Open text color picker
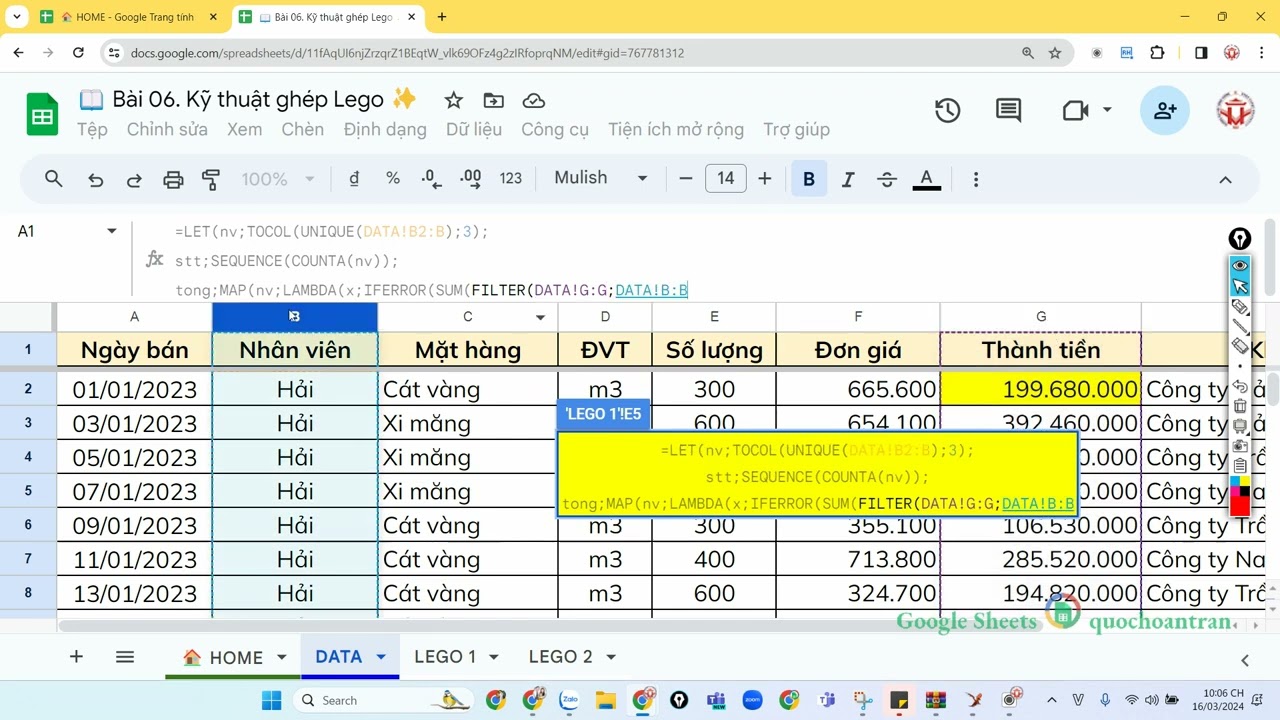Screen dimensions: 1280x720 coord(927,179)
